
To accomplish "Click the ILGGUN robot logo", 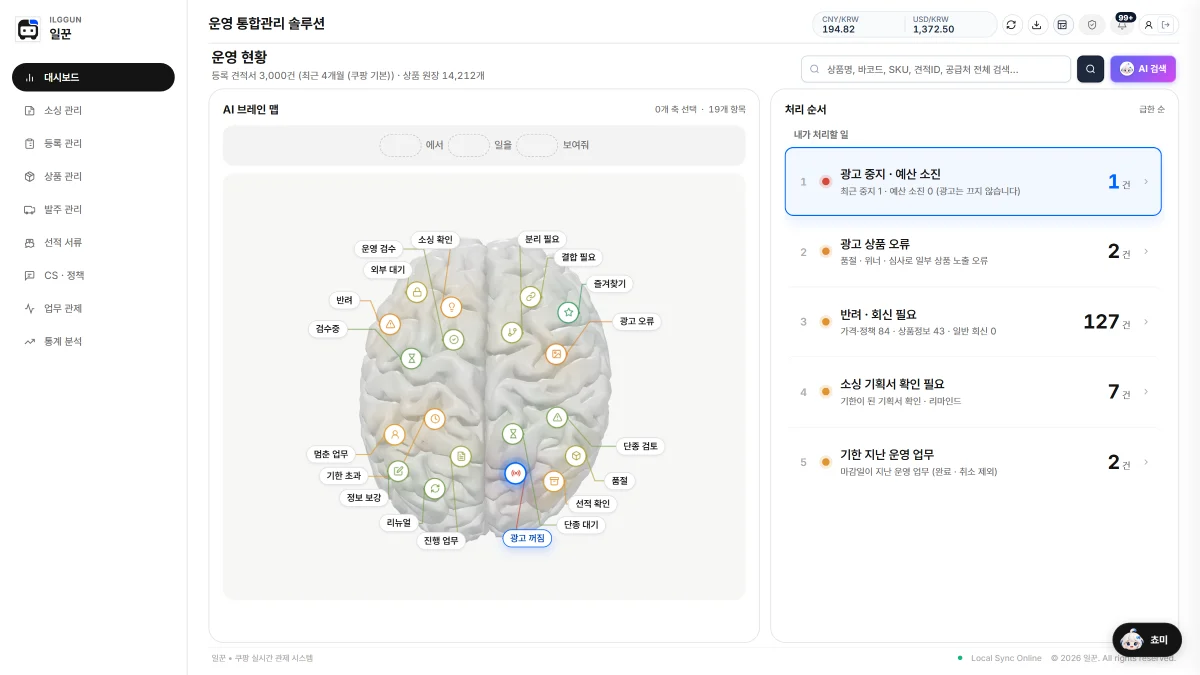I will 29,29.
